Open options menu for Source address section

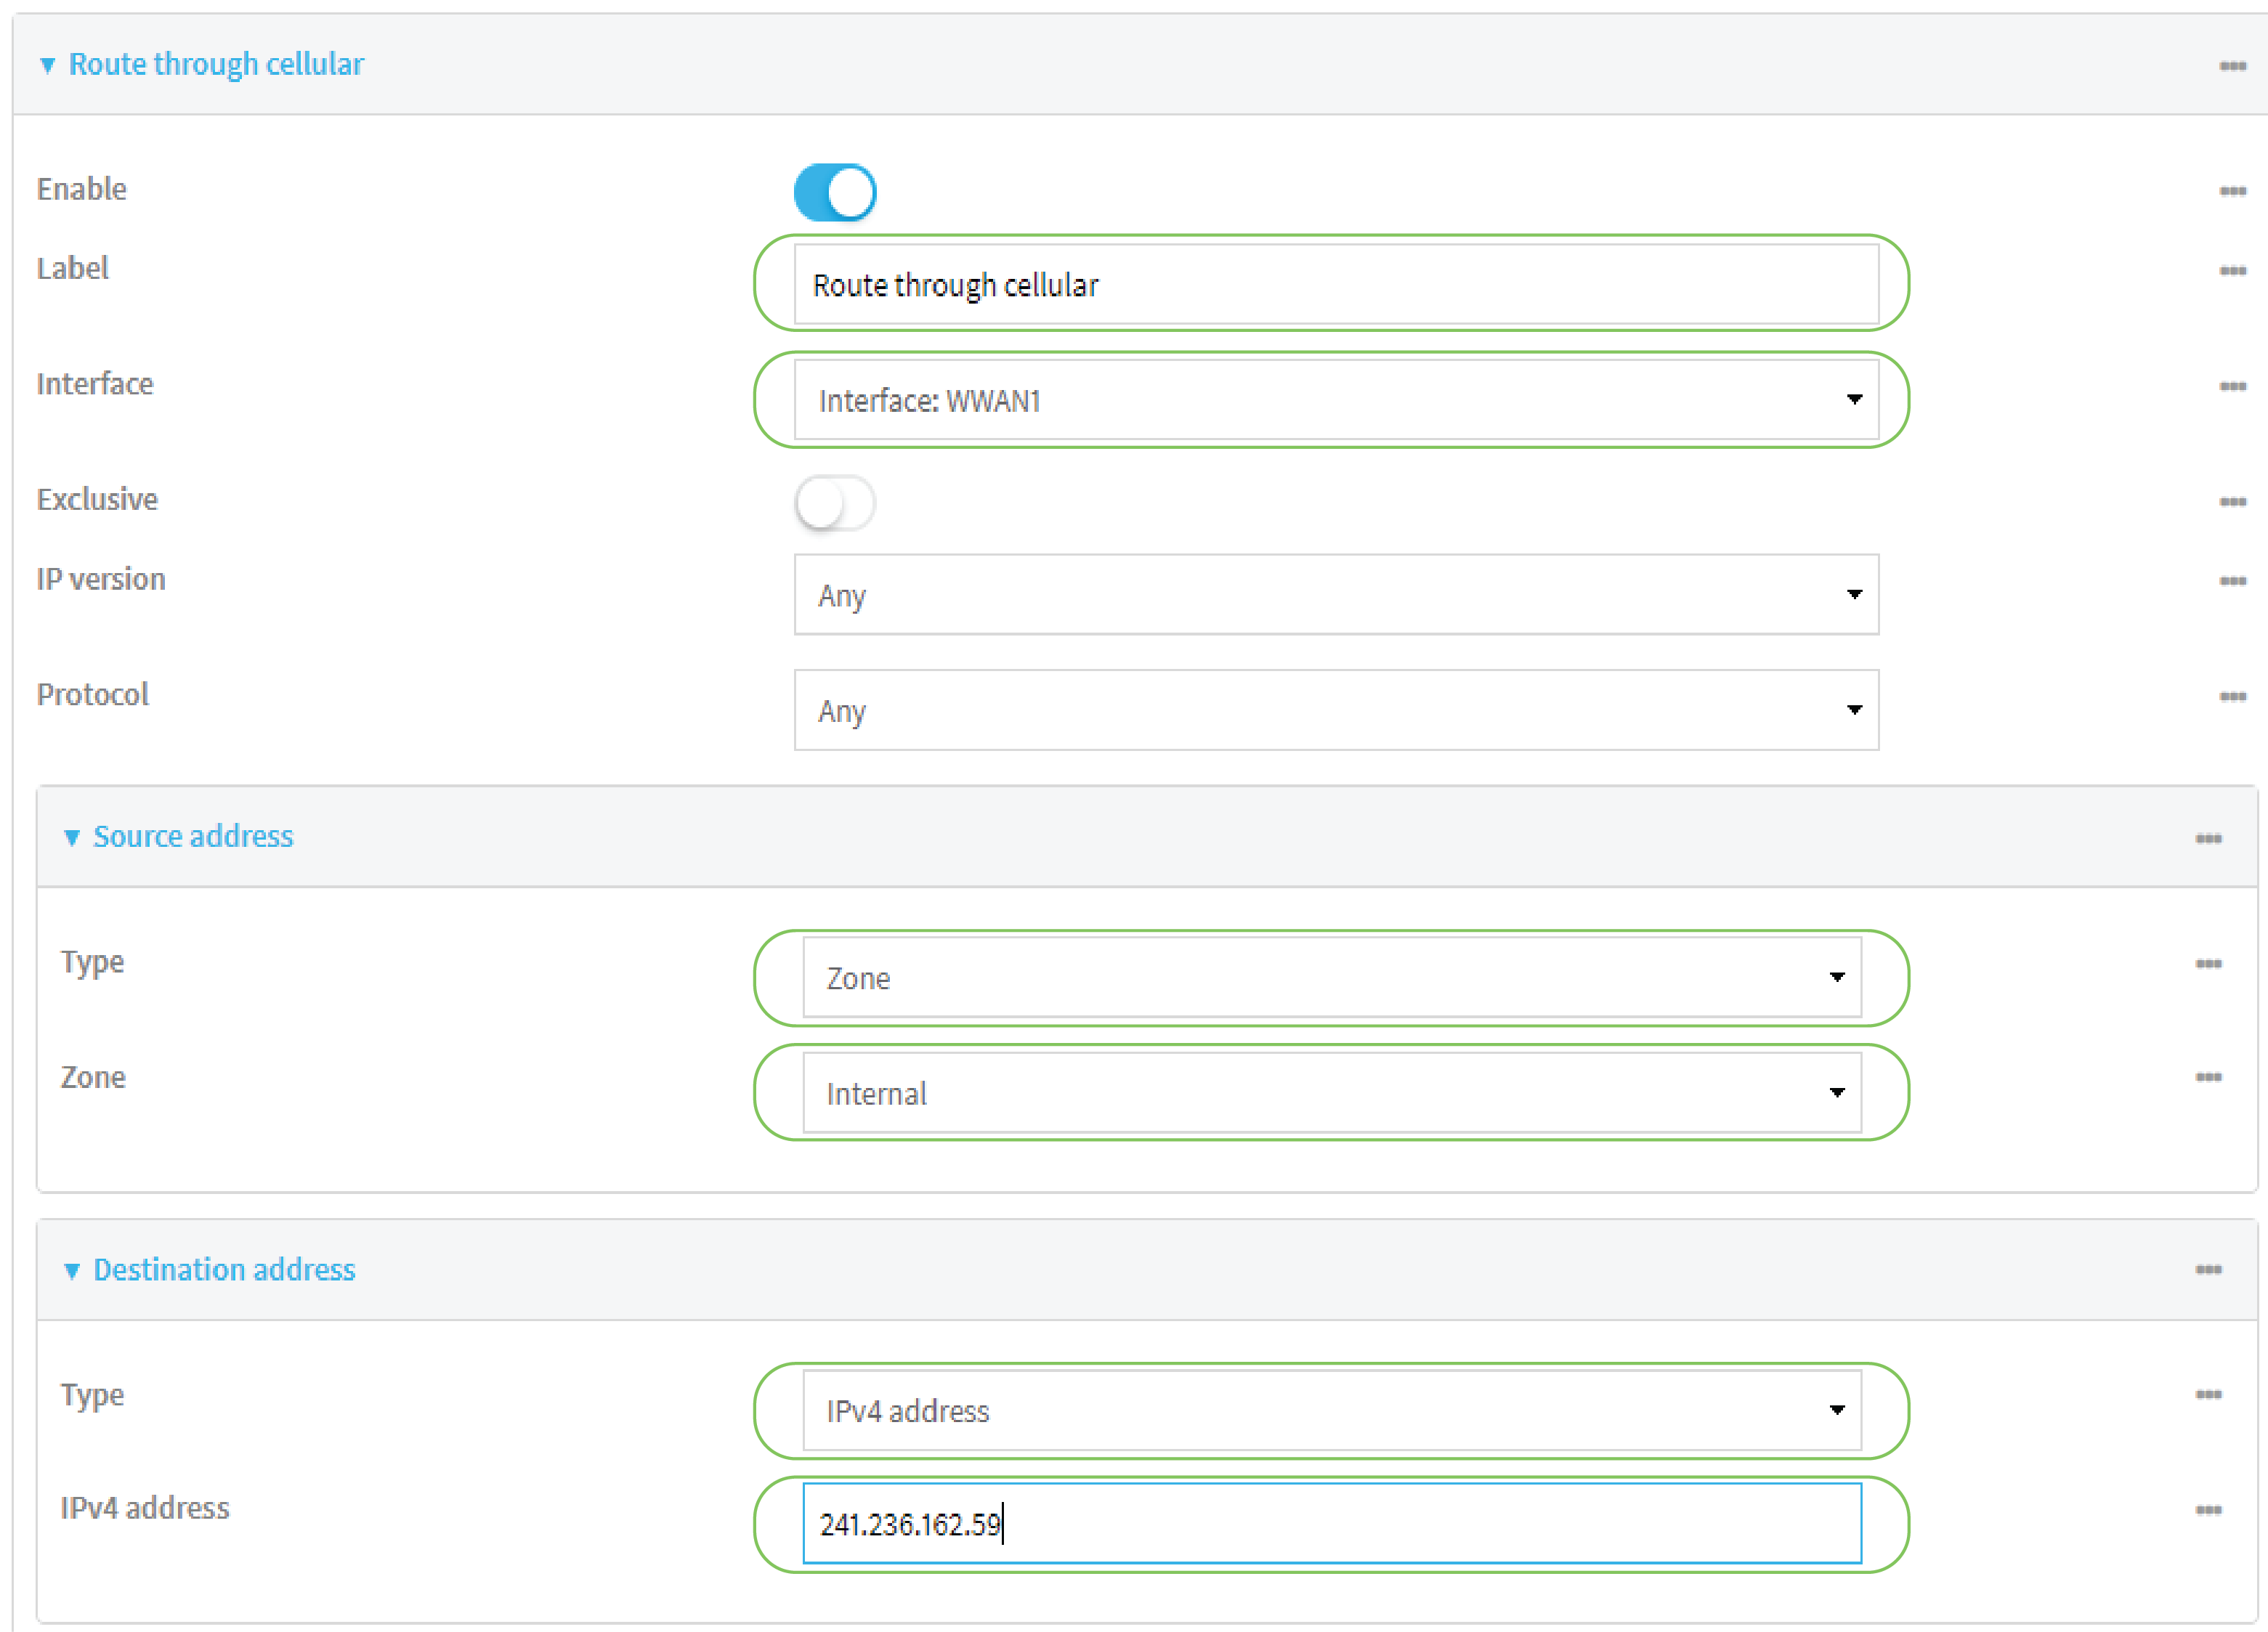pos(2208,838)
